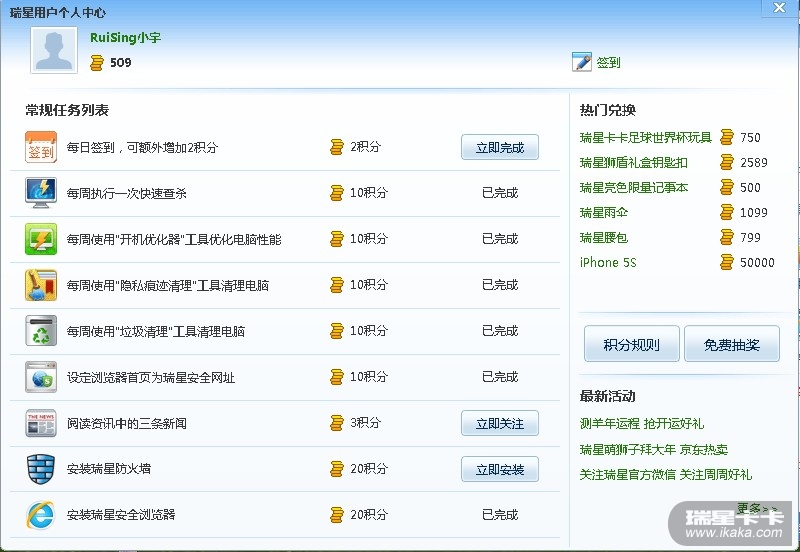Open 瑞星腰包 exchange item

[x=604, y=238]
